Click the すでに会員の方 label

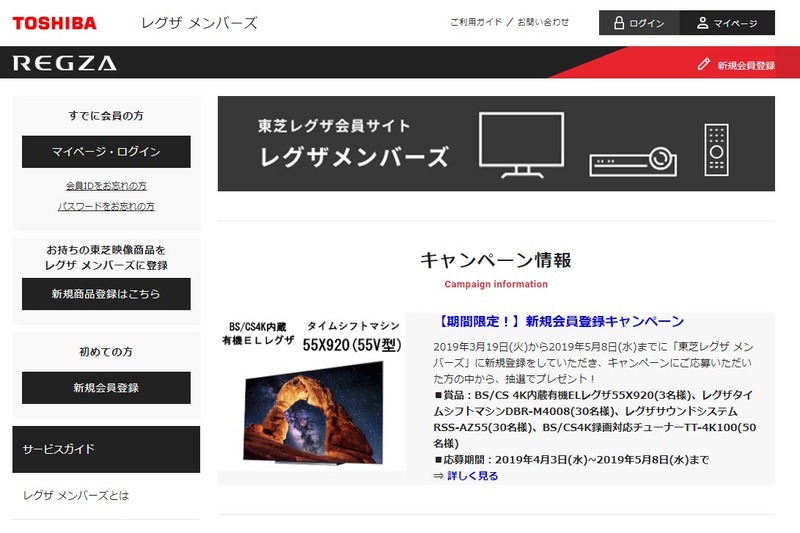pyautogui.click(x=106, y=116)
